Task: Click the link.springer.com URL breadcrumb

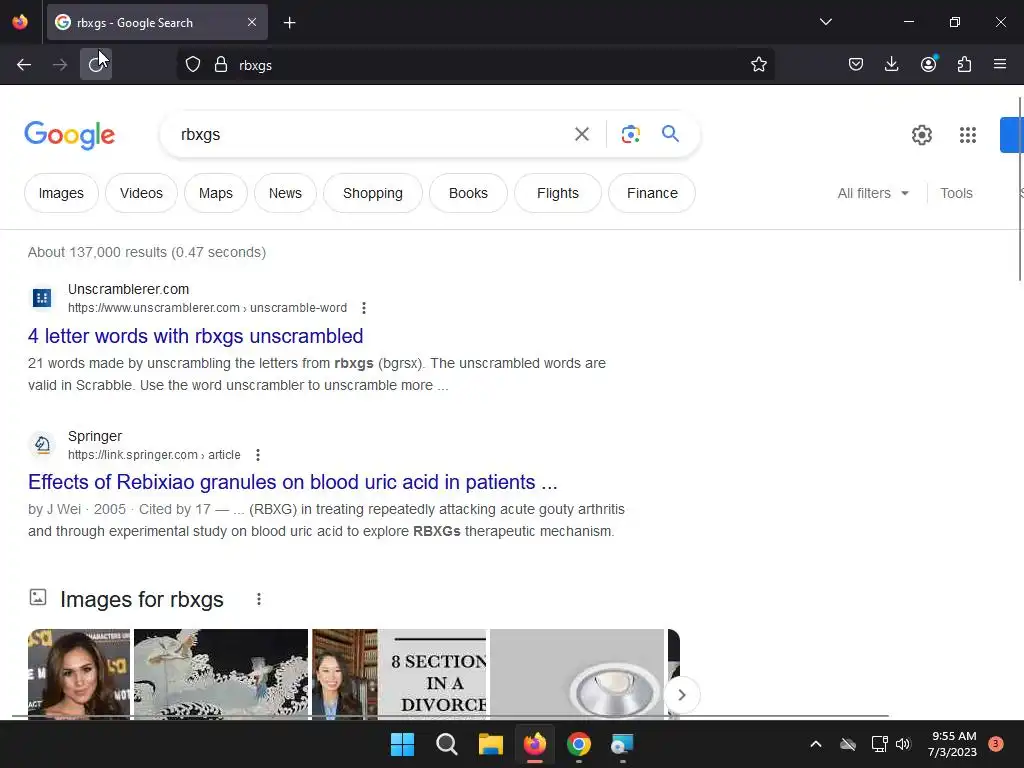Action: click(154, 455)
